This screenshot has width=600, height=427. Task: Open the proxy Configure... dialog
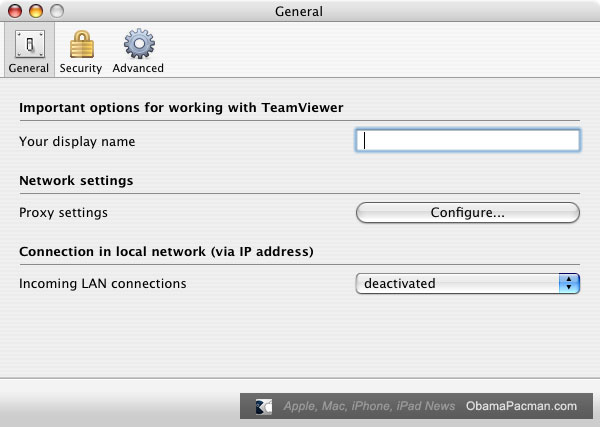(x=468, y=212)
